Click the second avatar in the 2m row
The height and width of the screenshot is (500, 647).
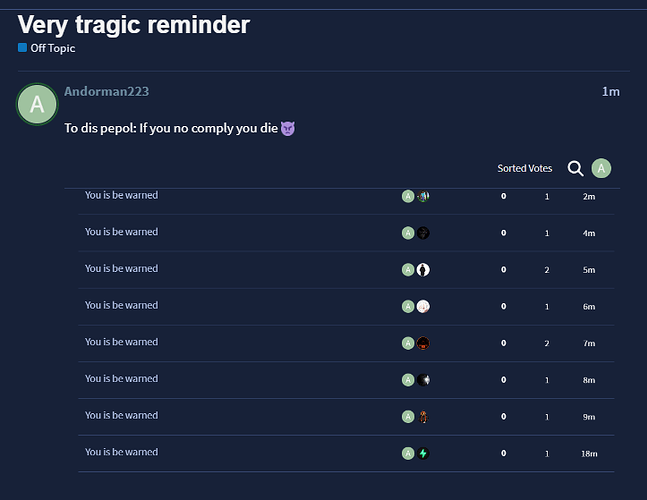point(423,196)
